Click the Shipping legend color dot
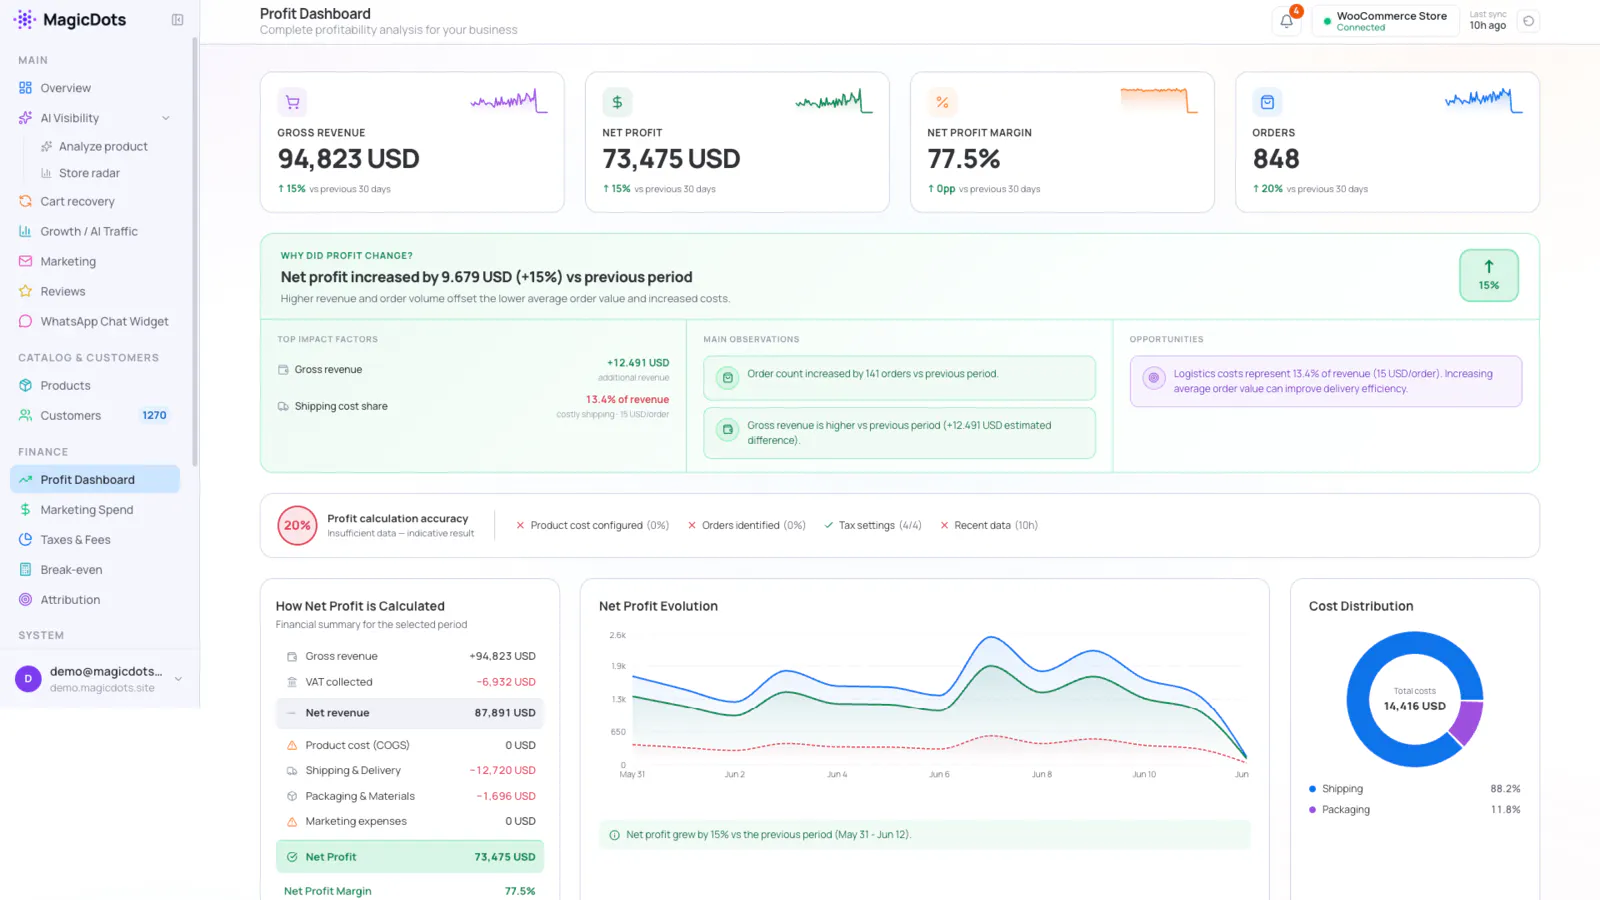Image resolution: width=1600 pixels, height=900 pixels. click(1312, 789)
